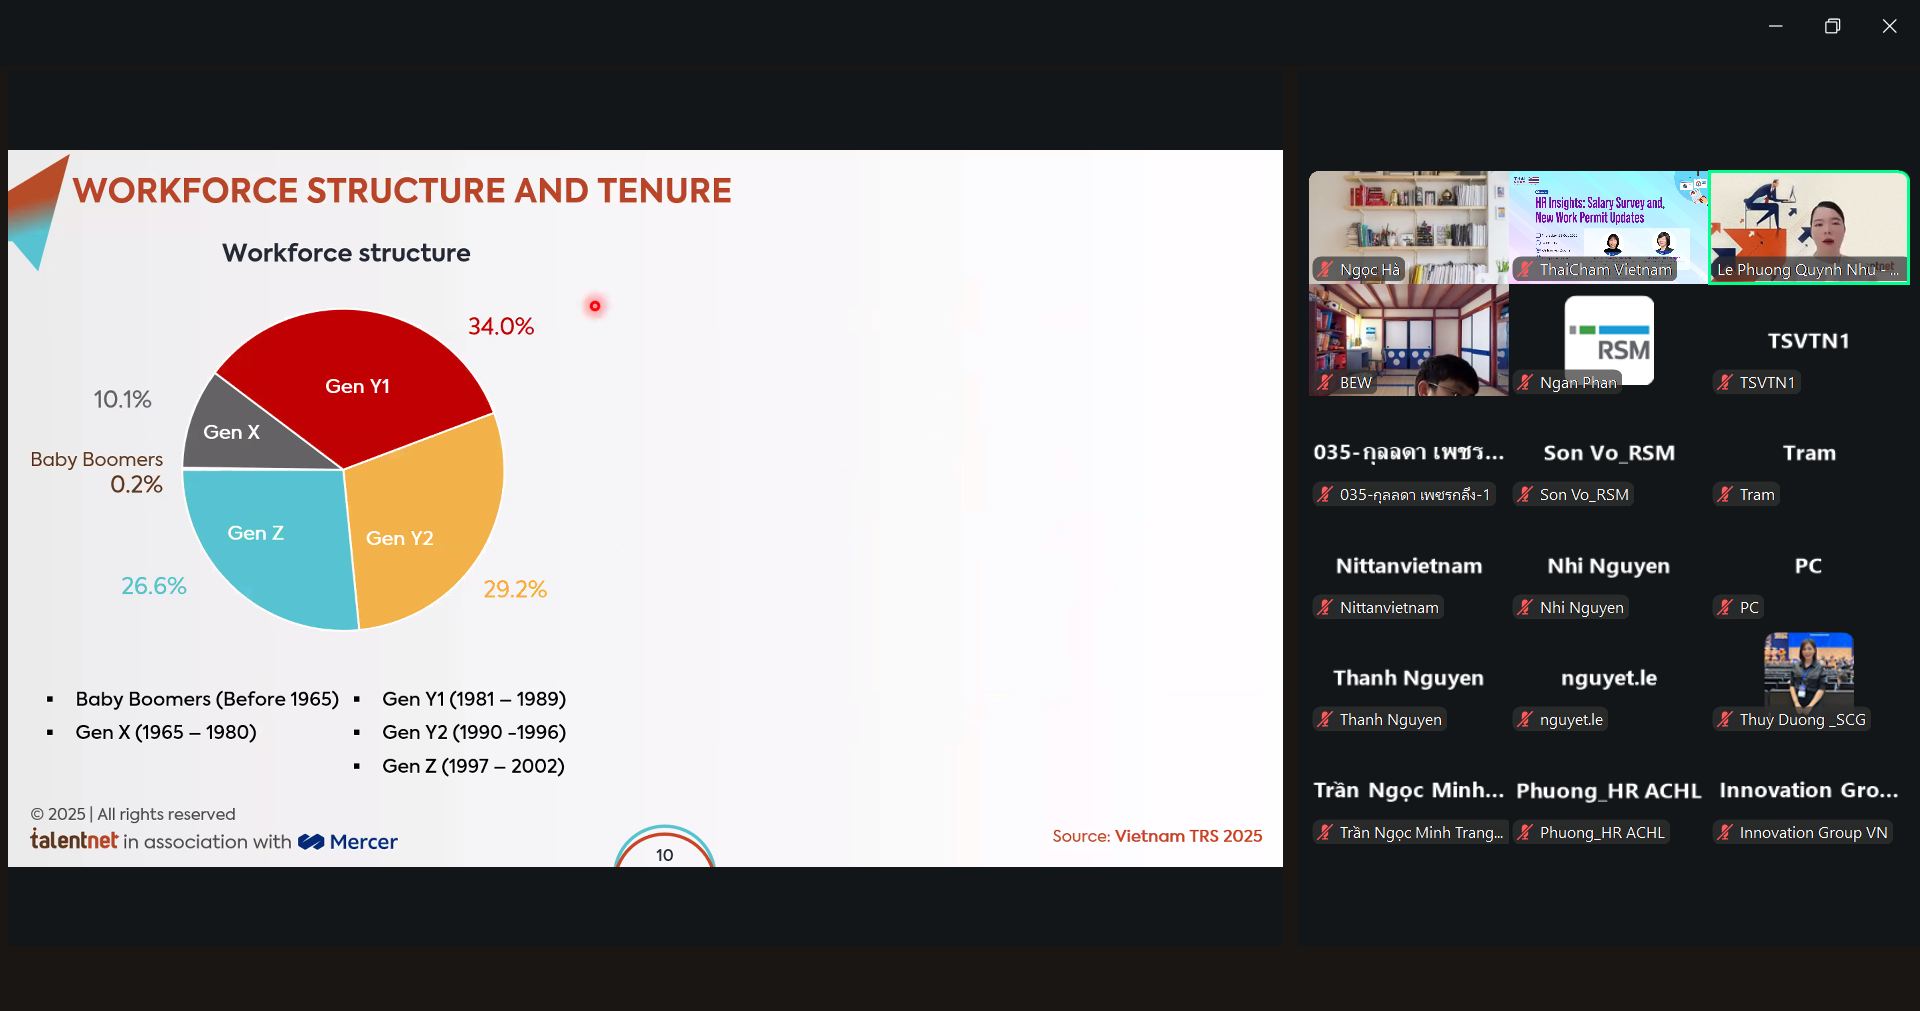1920x1011 pixels.
Task: Toggle the mic indicator beside Thuy Duong _SCG
Action: [1725, 720]
